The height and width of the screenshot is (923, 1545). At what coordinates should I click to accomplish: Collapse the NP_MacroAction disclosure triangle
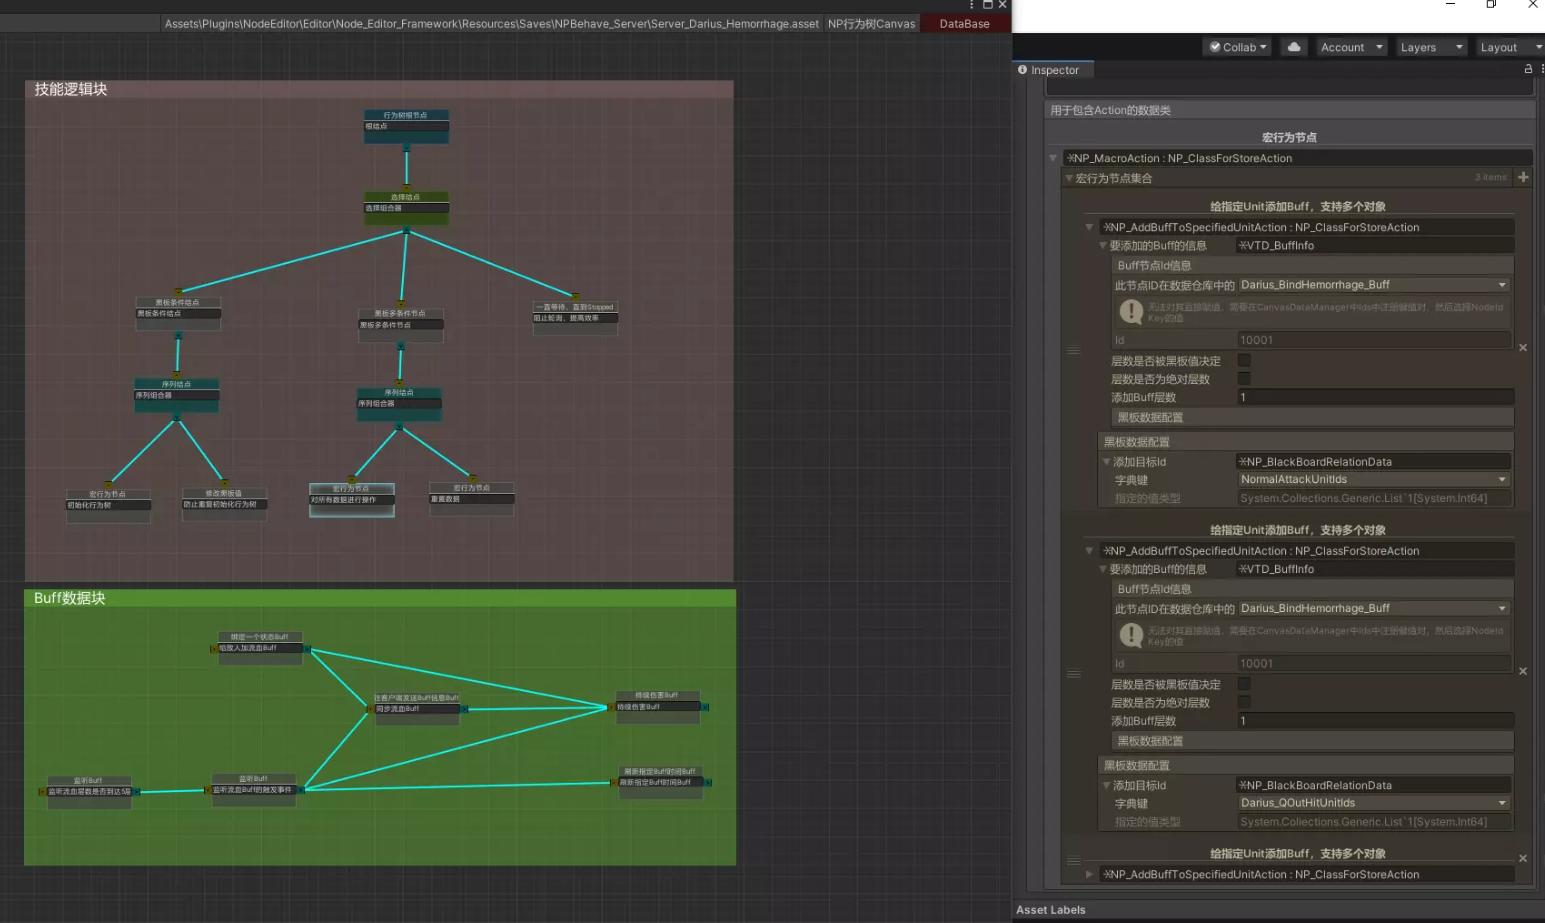coord(1053,158)
